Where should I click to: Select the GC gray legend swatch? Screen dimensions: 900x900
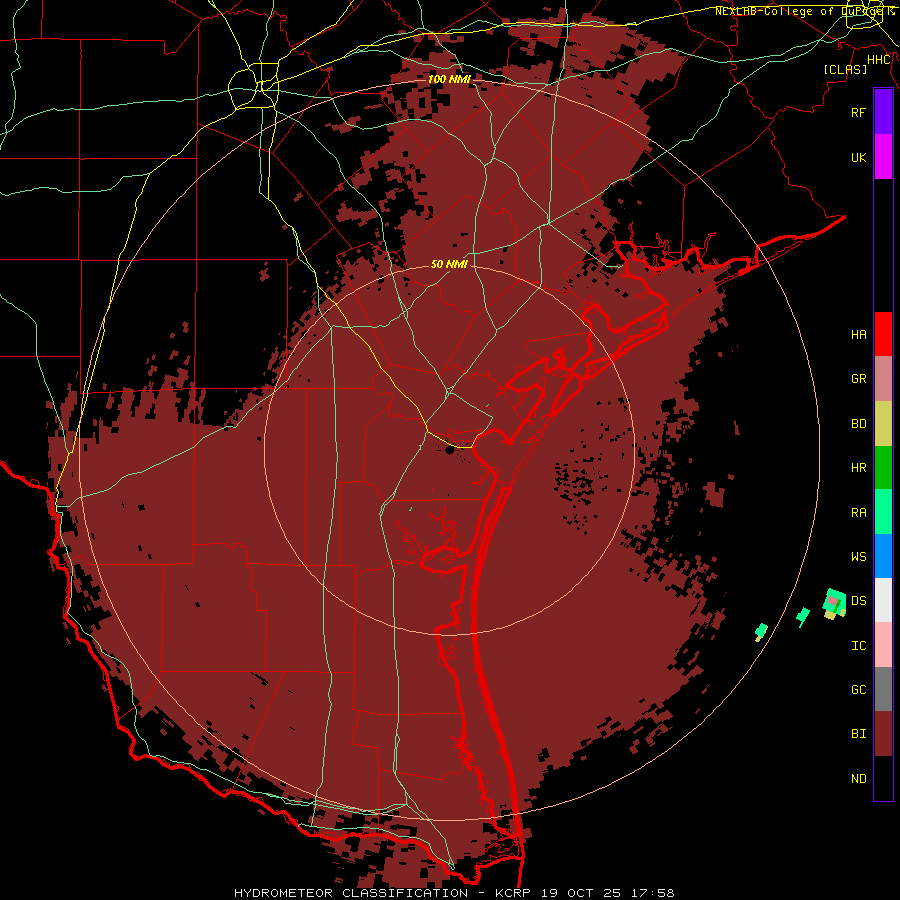(883, 689)
